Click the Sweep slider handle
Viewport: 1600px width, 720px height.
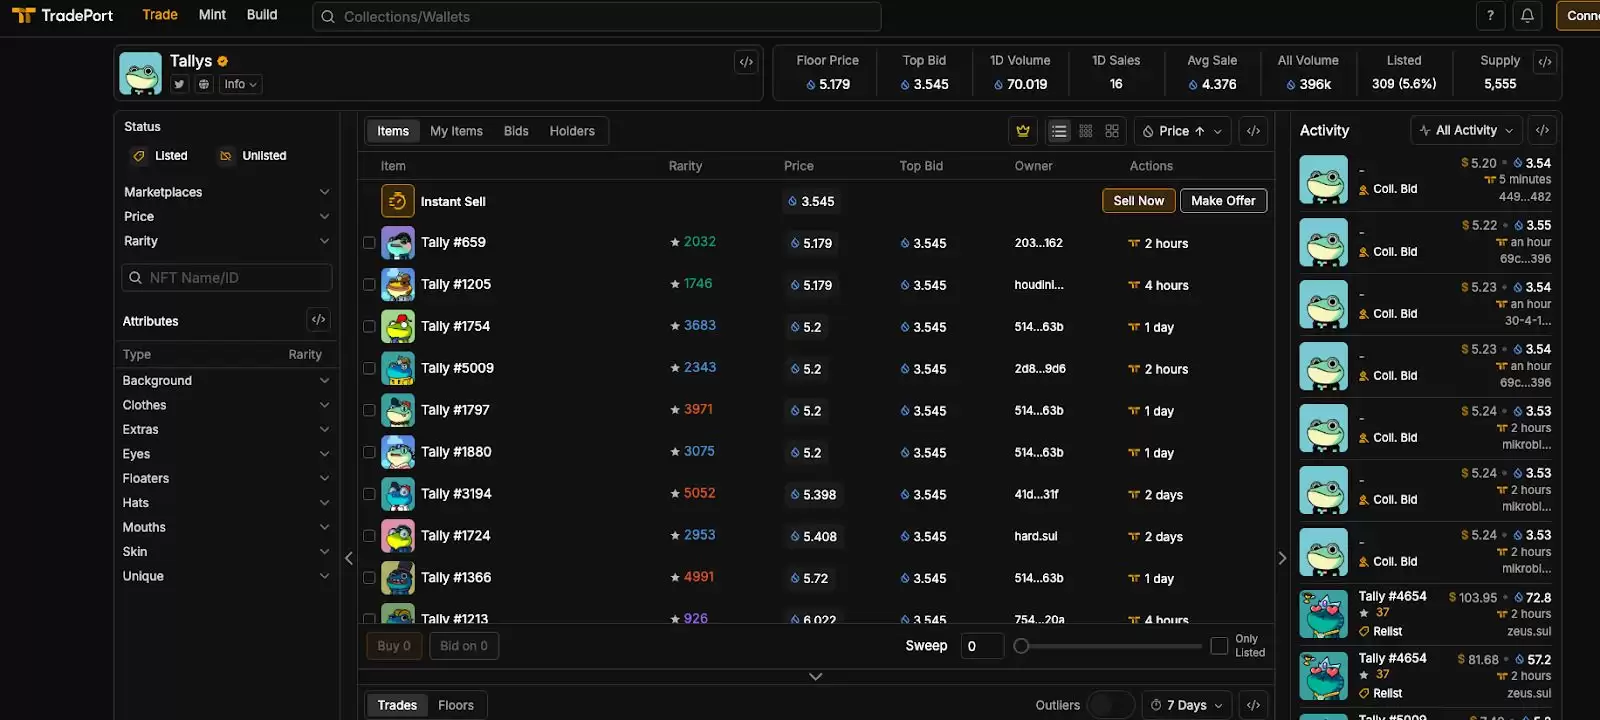click(1021, 646)
